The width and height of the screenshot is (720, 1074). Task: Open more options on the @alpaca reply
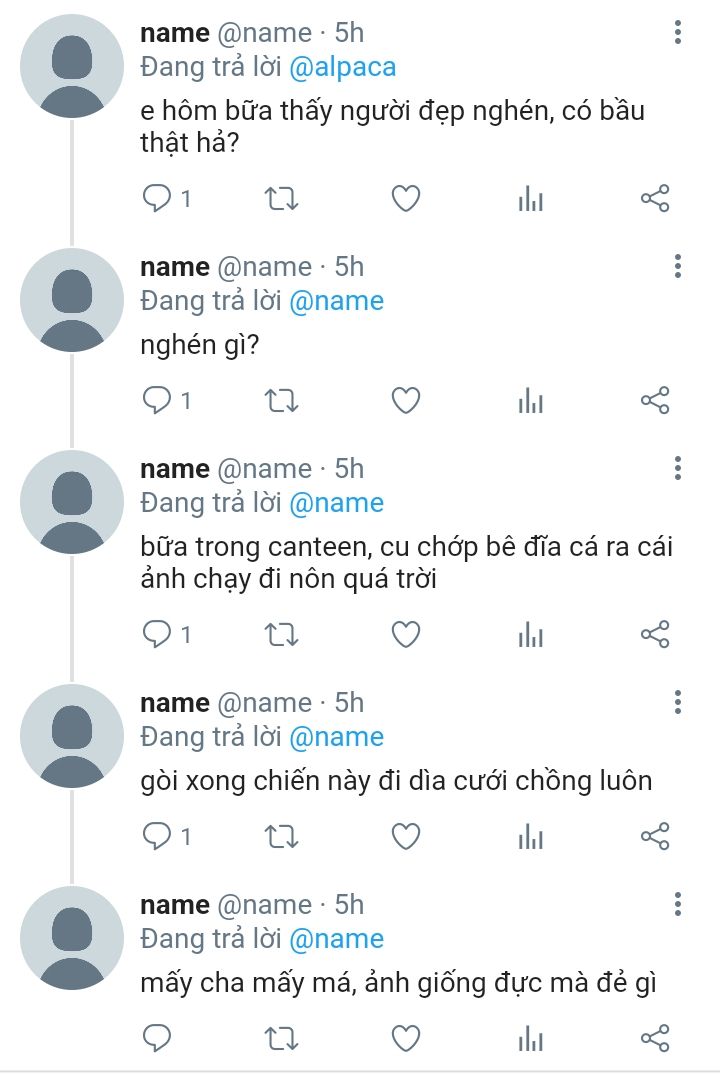[678, 33]
